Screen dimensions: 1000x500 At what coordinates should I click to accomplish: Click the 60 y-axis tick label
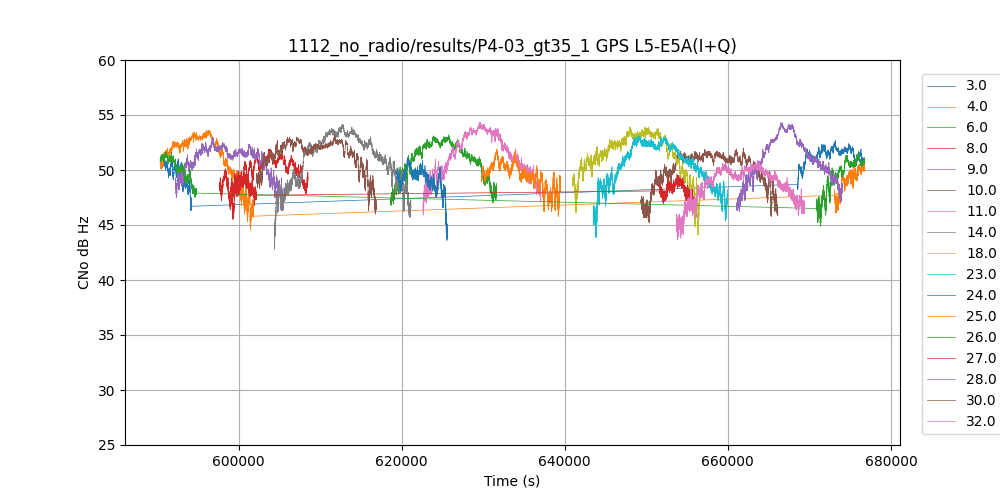(x=107, y=61)
